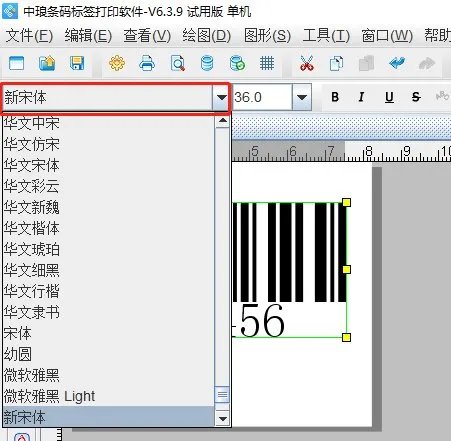Open the 窗口(W) menu
Image resolution: width=451 pixels, height=441 pixels.
tap(387, 35)
